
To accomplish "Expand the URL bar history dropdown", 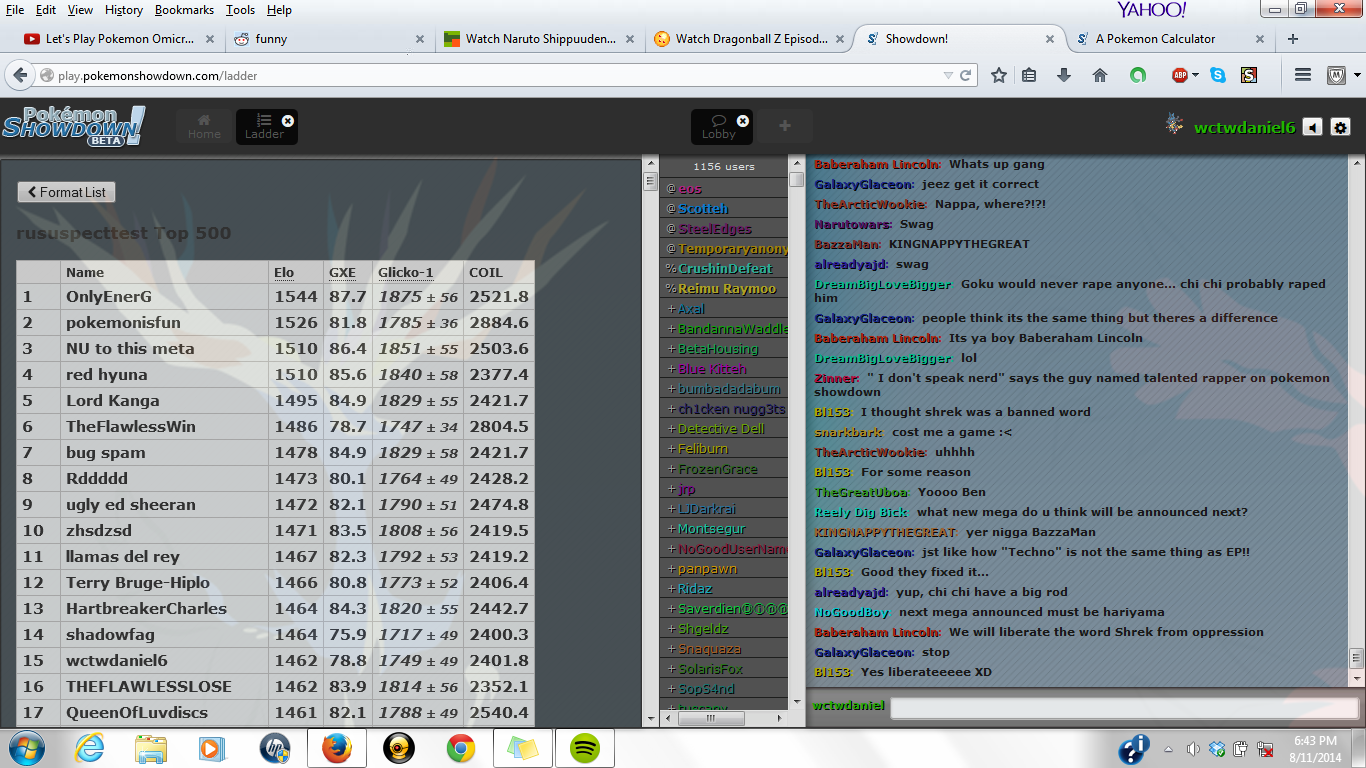I will (948, 75).
